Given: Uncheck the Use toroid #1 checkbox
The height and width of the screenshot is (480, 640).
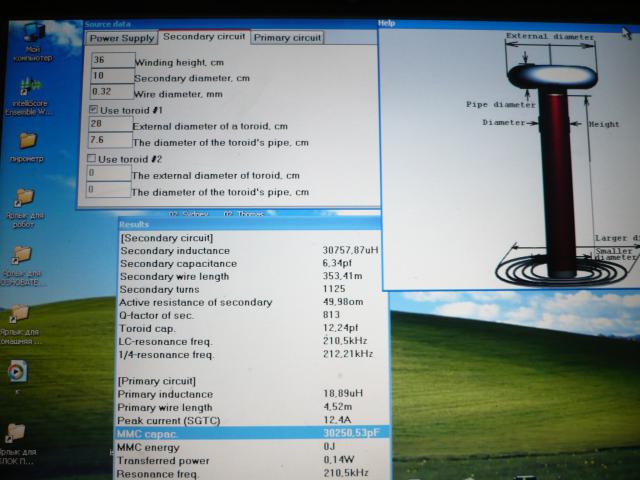Looking at the screenshot, I should [94, 109].
